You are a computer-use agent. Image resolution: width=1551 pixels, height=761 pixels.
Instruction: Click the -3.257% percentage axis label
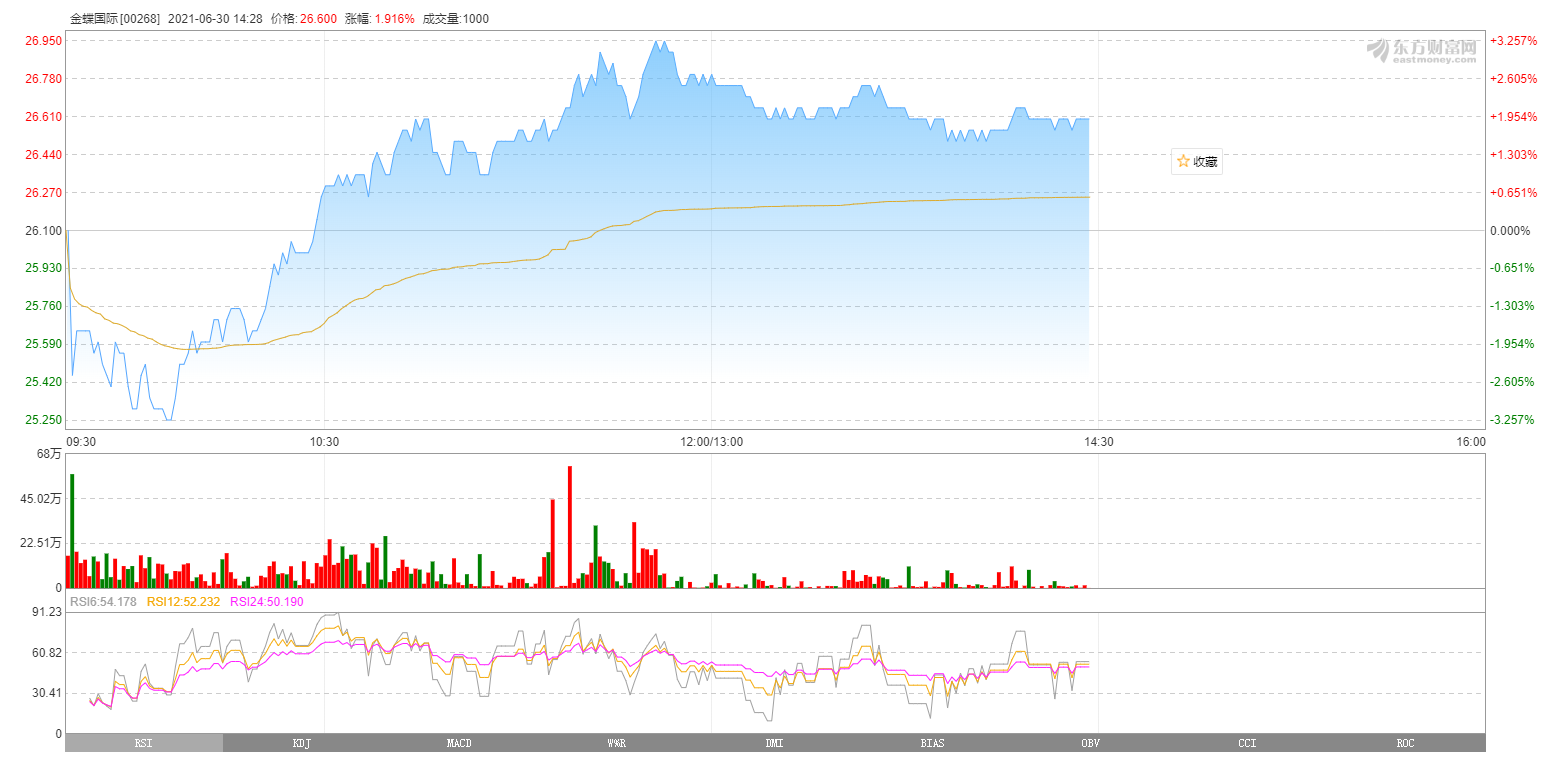point(1513,420)
